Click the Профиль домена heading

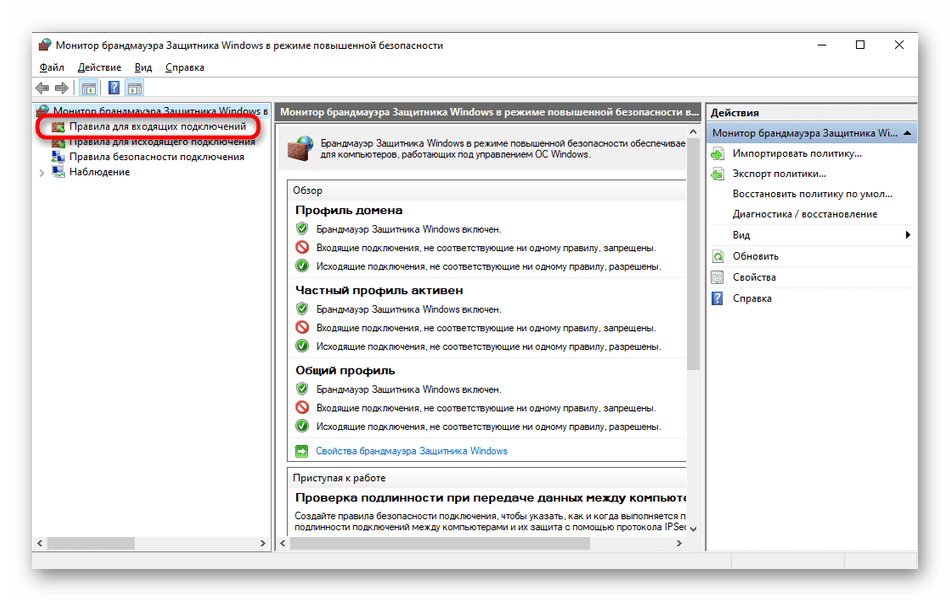(349, 210)
